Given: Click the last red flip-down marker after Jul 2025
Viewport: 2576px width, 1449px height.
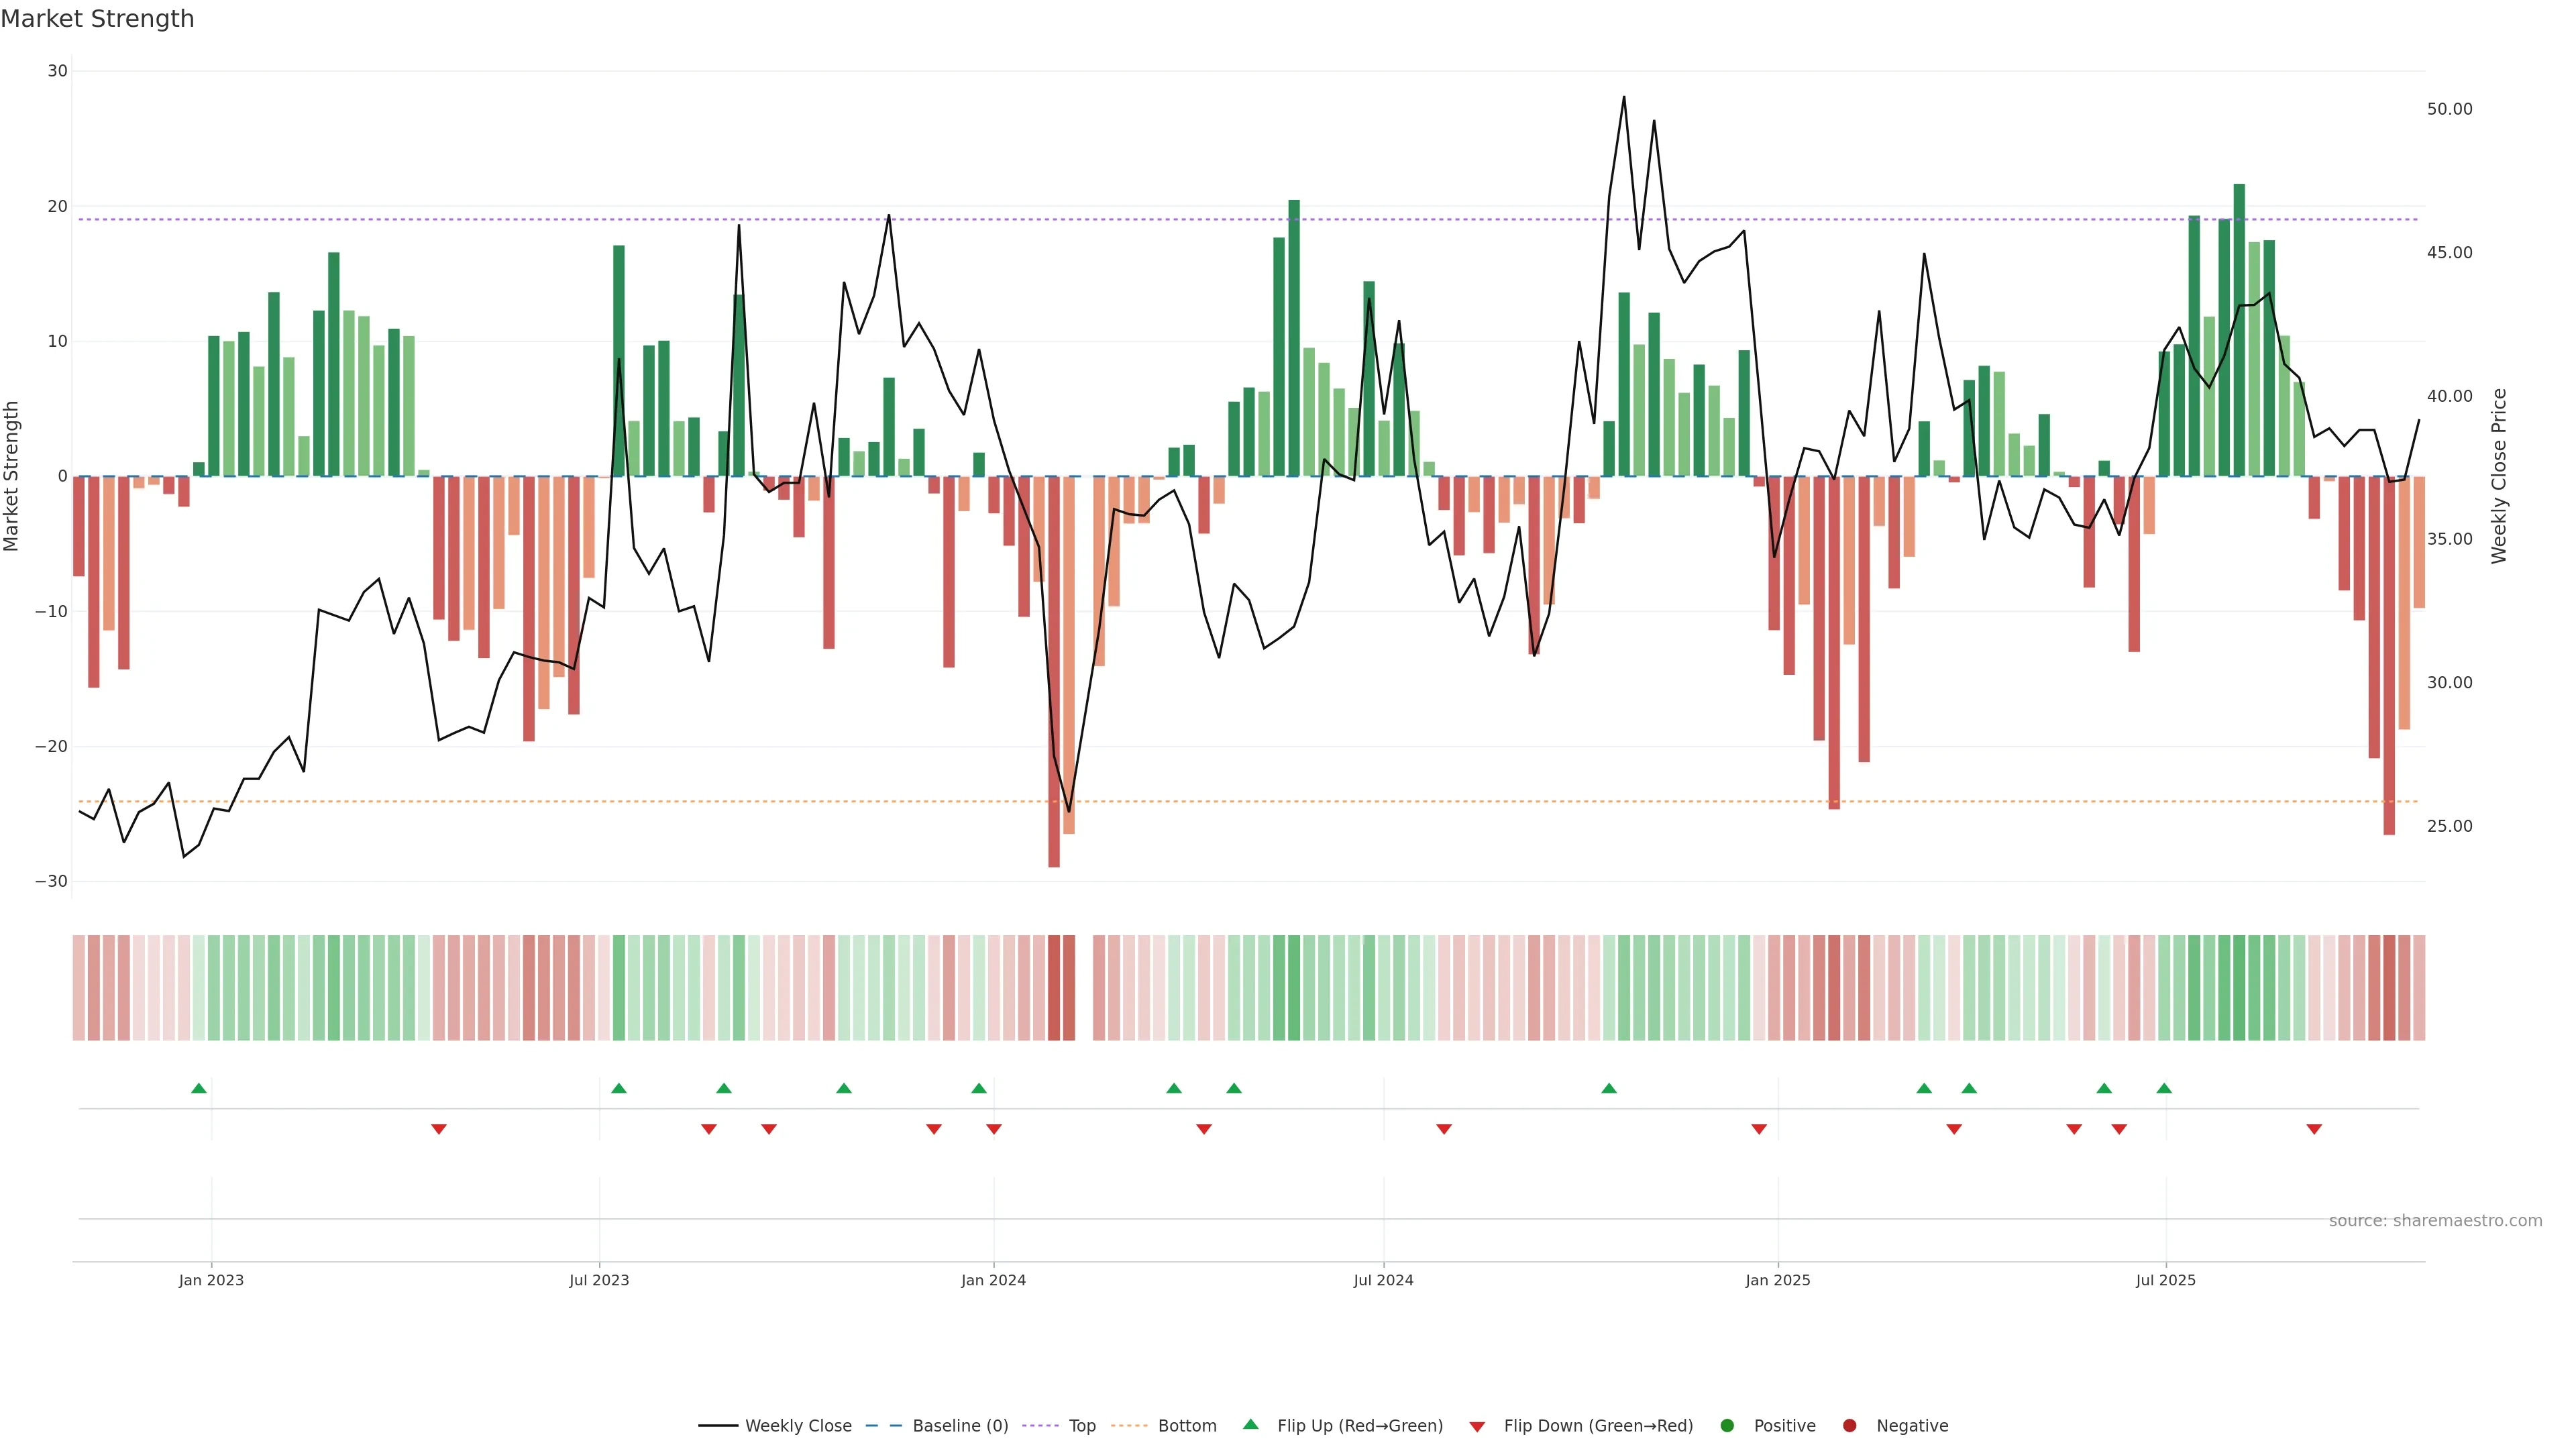Looking at the screenshot, I should [2314, 1129].
